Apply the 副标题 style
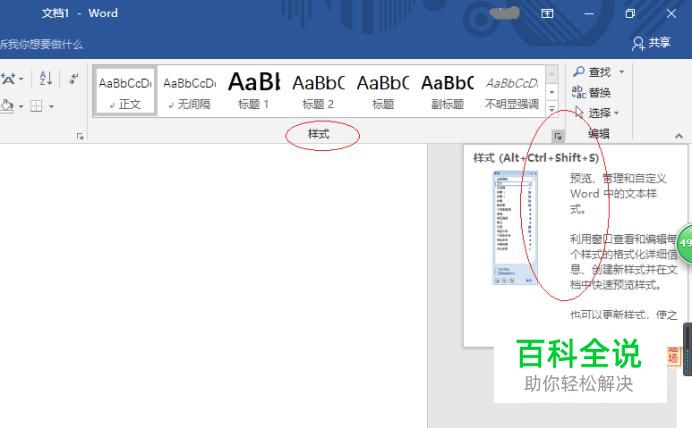This screenshot has width=692, height=428. (x=447, y=92)
